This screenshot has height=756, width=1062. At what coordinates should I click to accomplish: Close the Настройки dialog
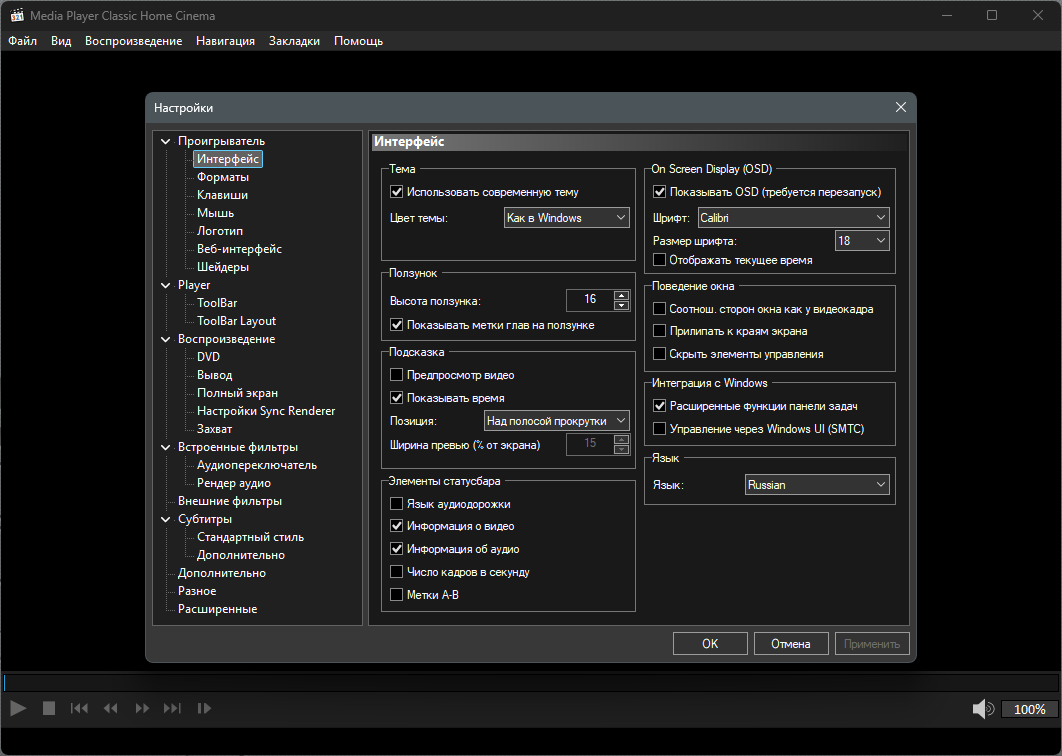pyautogui.click(x=900, y=107)
